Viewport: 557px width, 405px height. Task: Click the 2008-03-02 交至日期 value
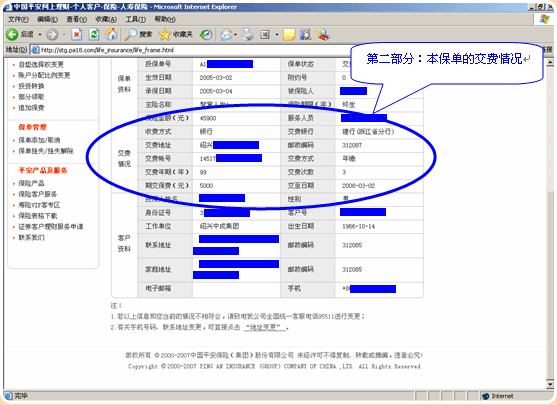(358, 186)
